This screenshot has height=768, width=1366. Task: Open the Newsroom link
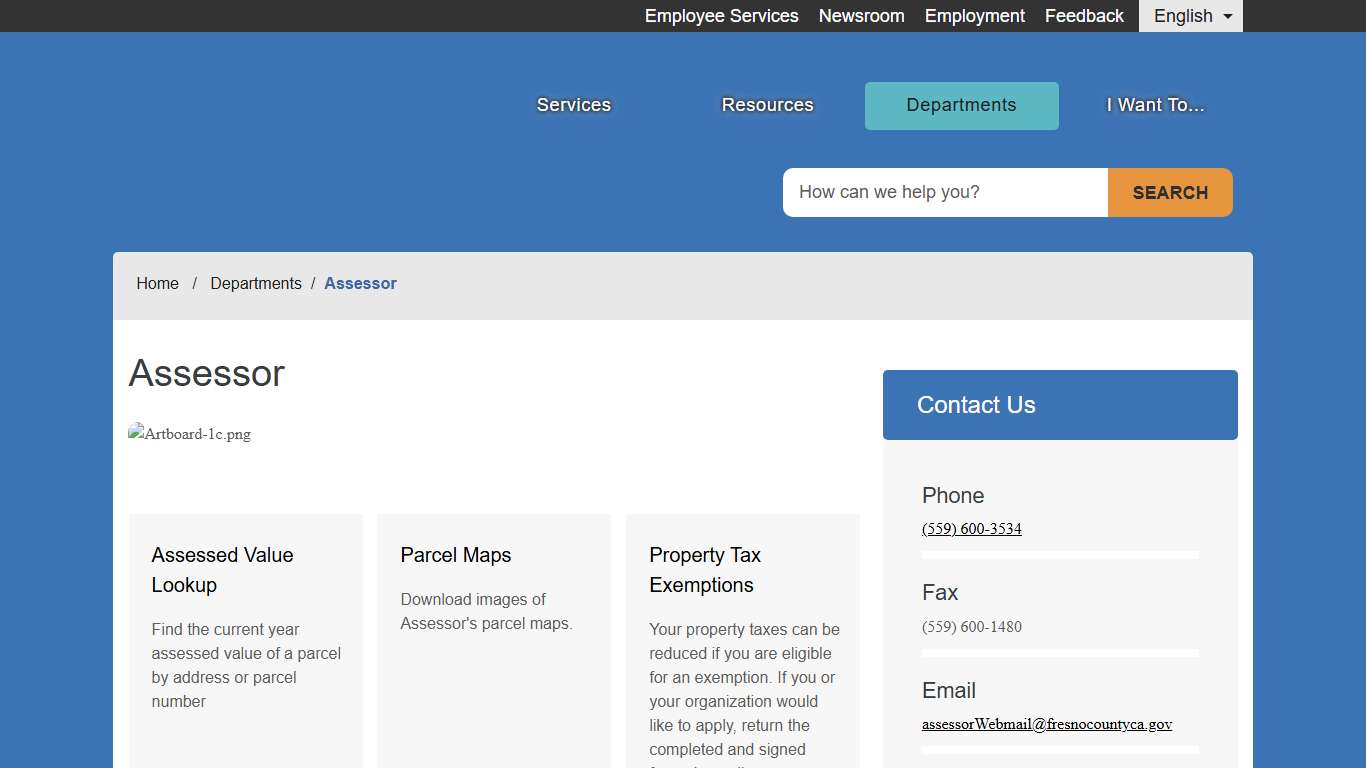[x=861, y=16]
